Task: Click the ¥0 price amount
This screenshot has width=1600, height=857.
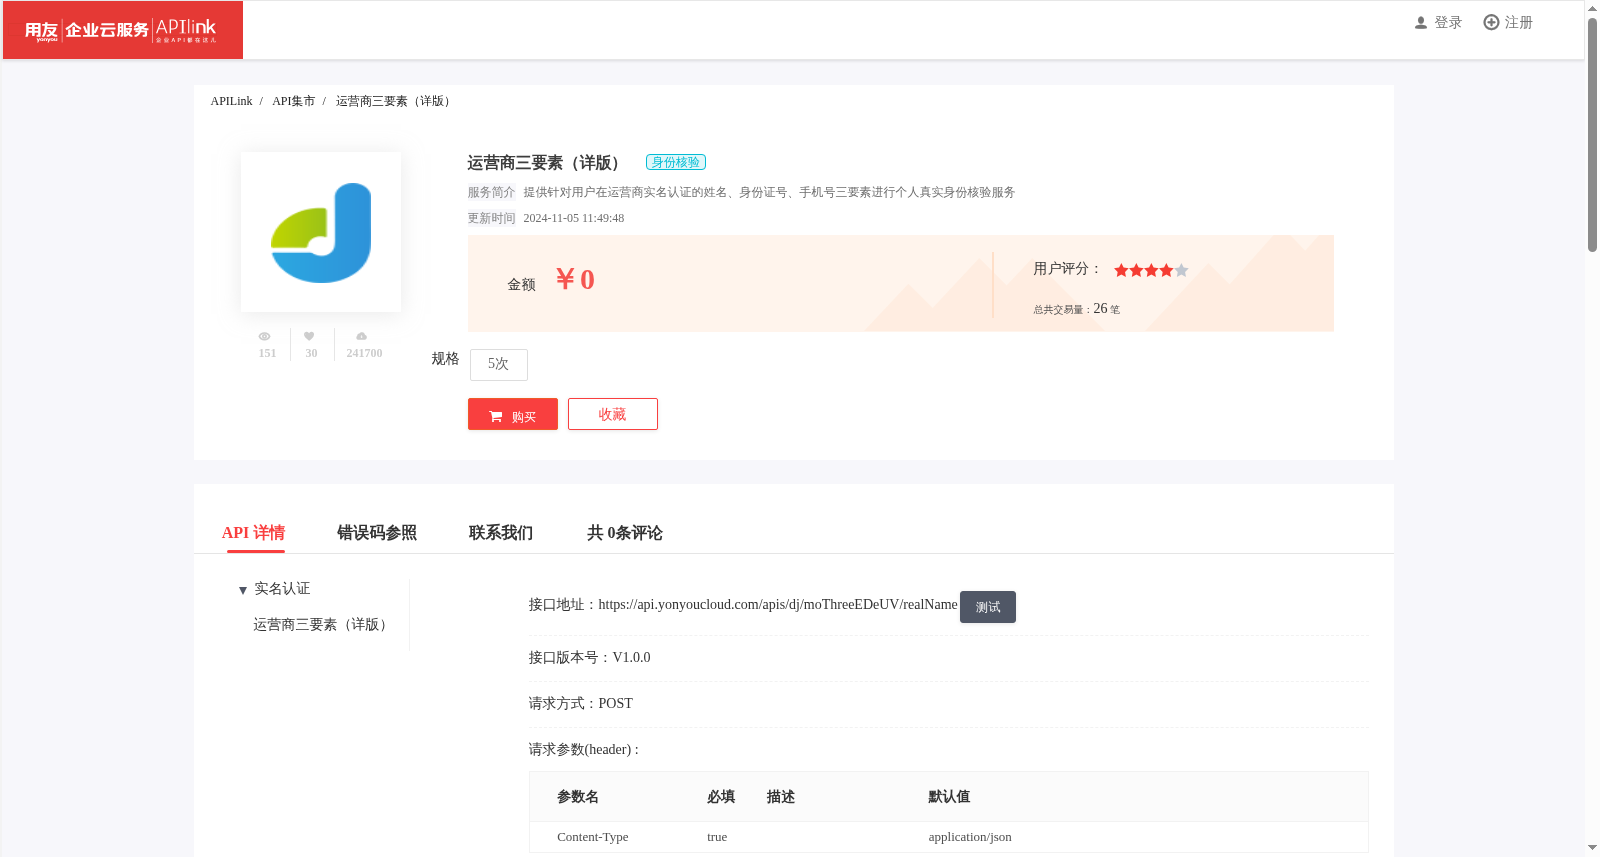Action: click(x=575, y=279)
